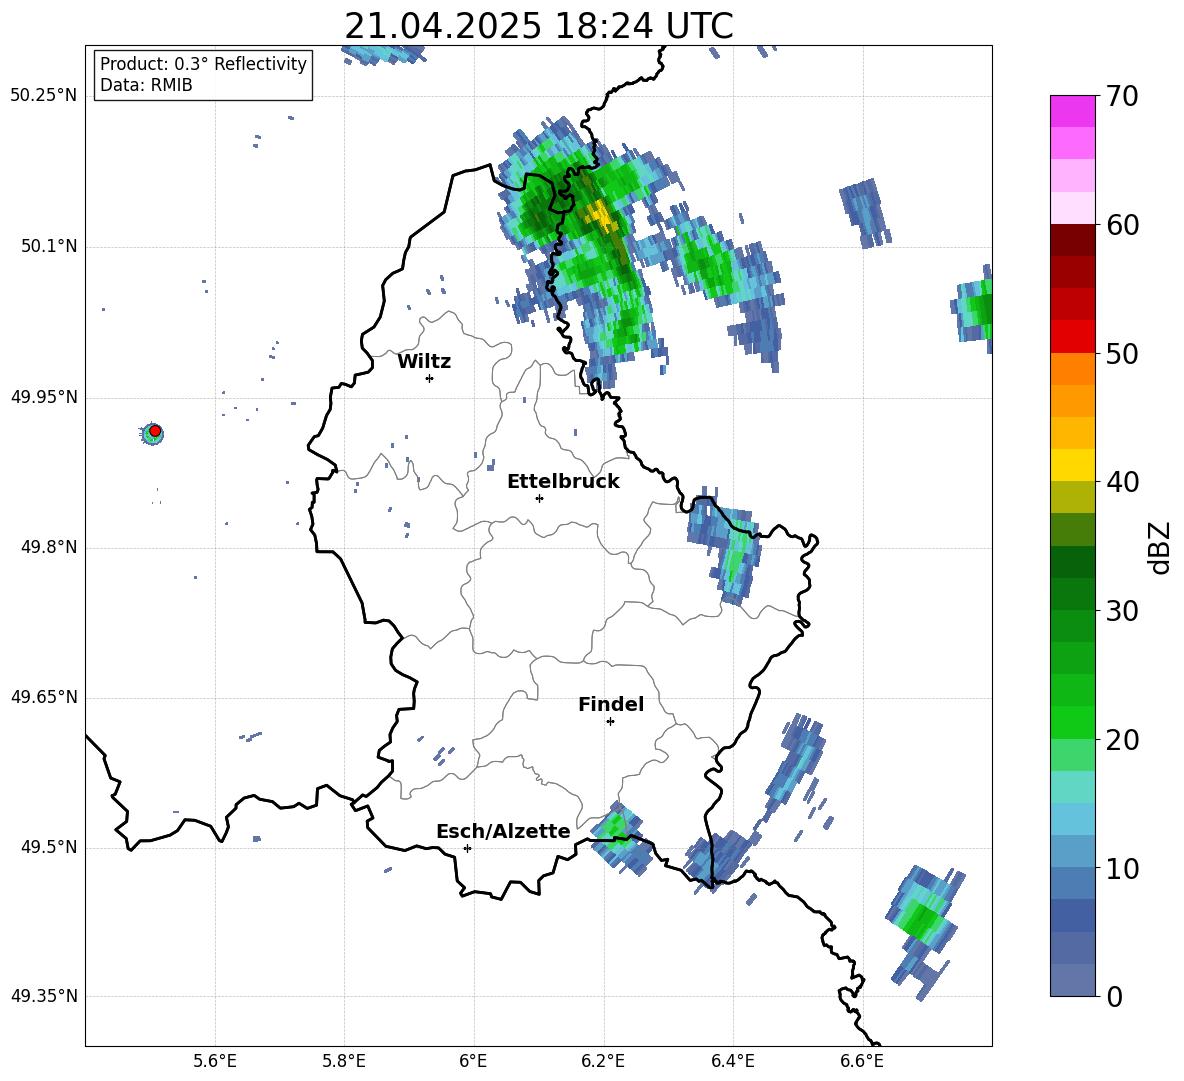Click the bright green 20 dBZ colorbar segment
Viewport: 1184px width, 1081px height.
click(1072, 722)
